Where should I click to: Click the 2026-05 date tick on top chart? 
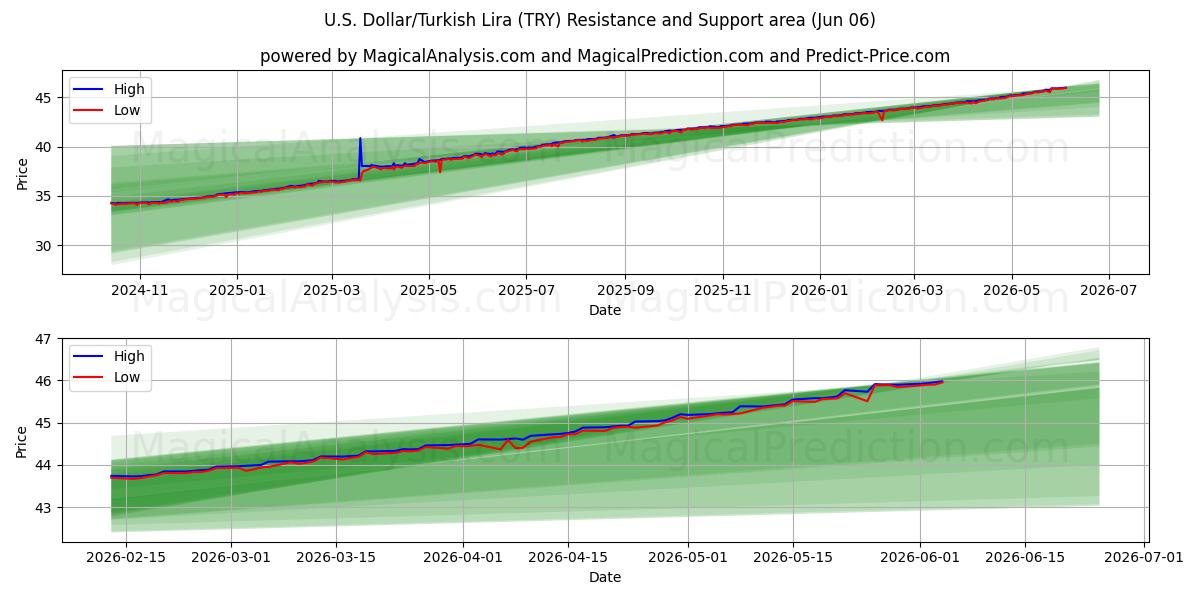(1011, 289)
